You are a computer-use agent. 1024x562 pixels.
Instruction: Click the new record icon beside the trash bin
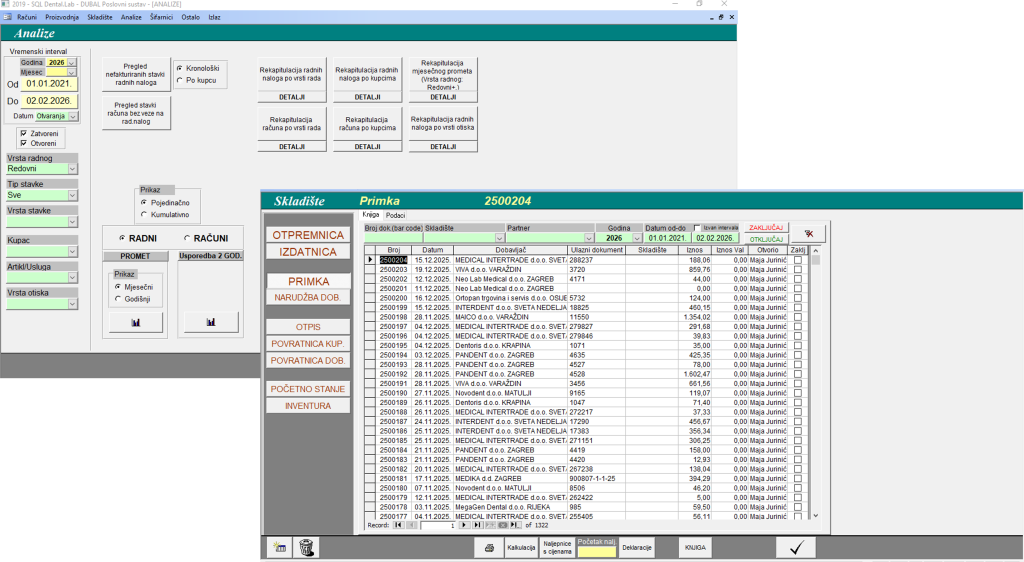click(x=281, y=547)
